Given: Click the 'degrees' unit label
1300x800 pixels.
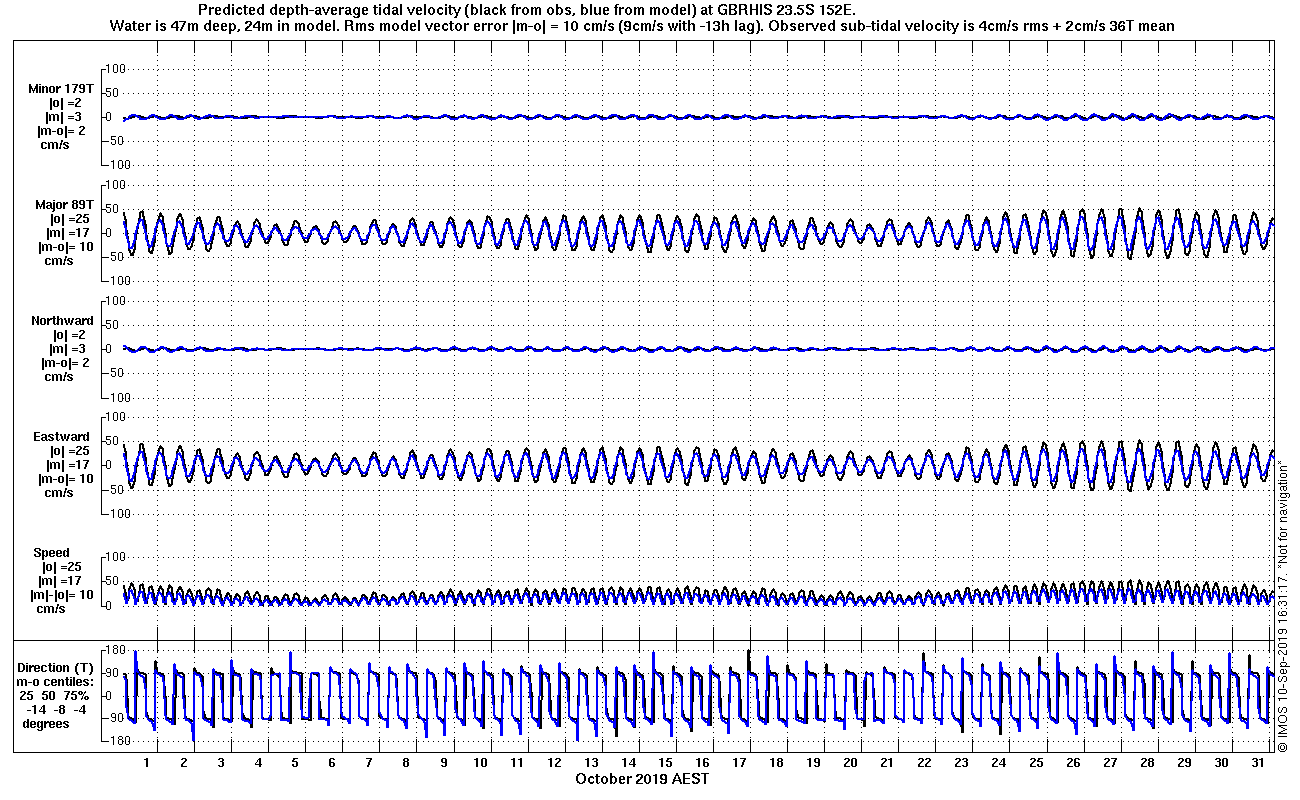Looking at the screenshot, I should click(x=46, y=723).
